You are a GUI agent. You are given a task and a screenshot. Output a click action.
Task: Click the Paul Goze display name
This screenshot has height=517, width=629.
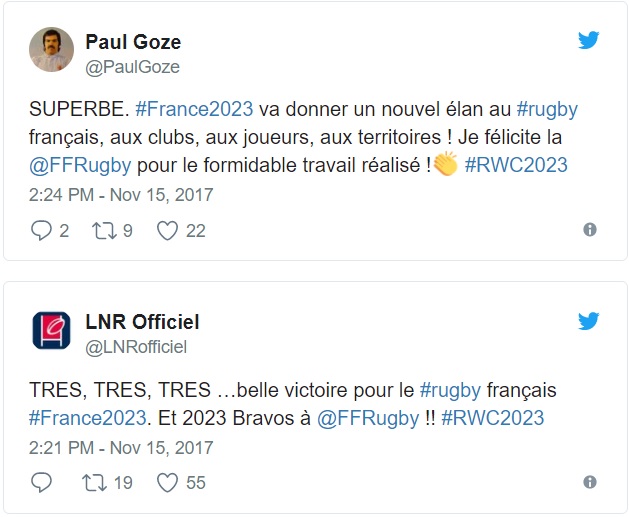tap(133, 41)
